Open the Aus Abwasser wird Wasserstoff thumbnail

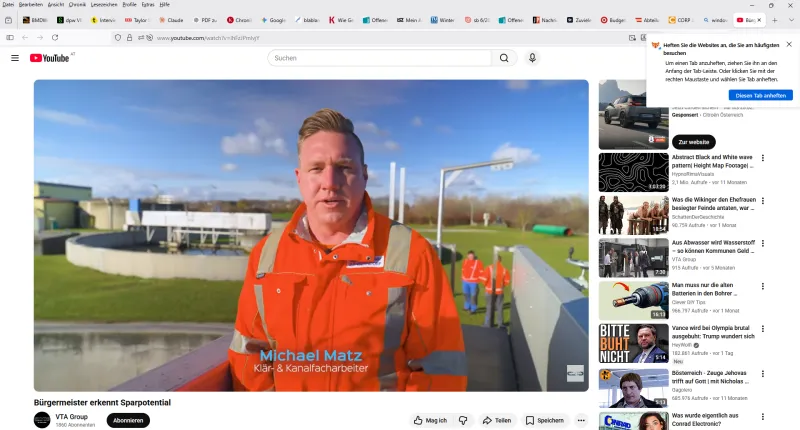click(x=634, y=257)
